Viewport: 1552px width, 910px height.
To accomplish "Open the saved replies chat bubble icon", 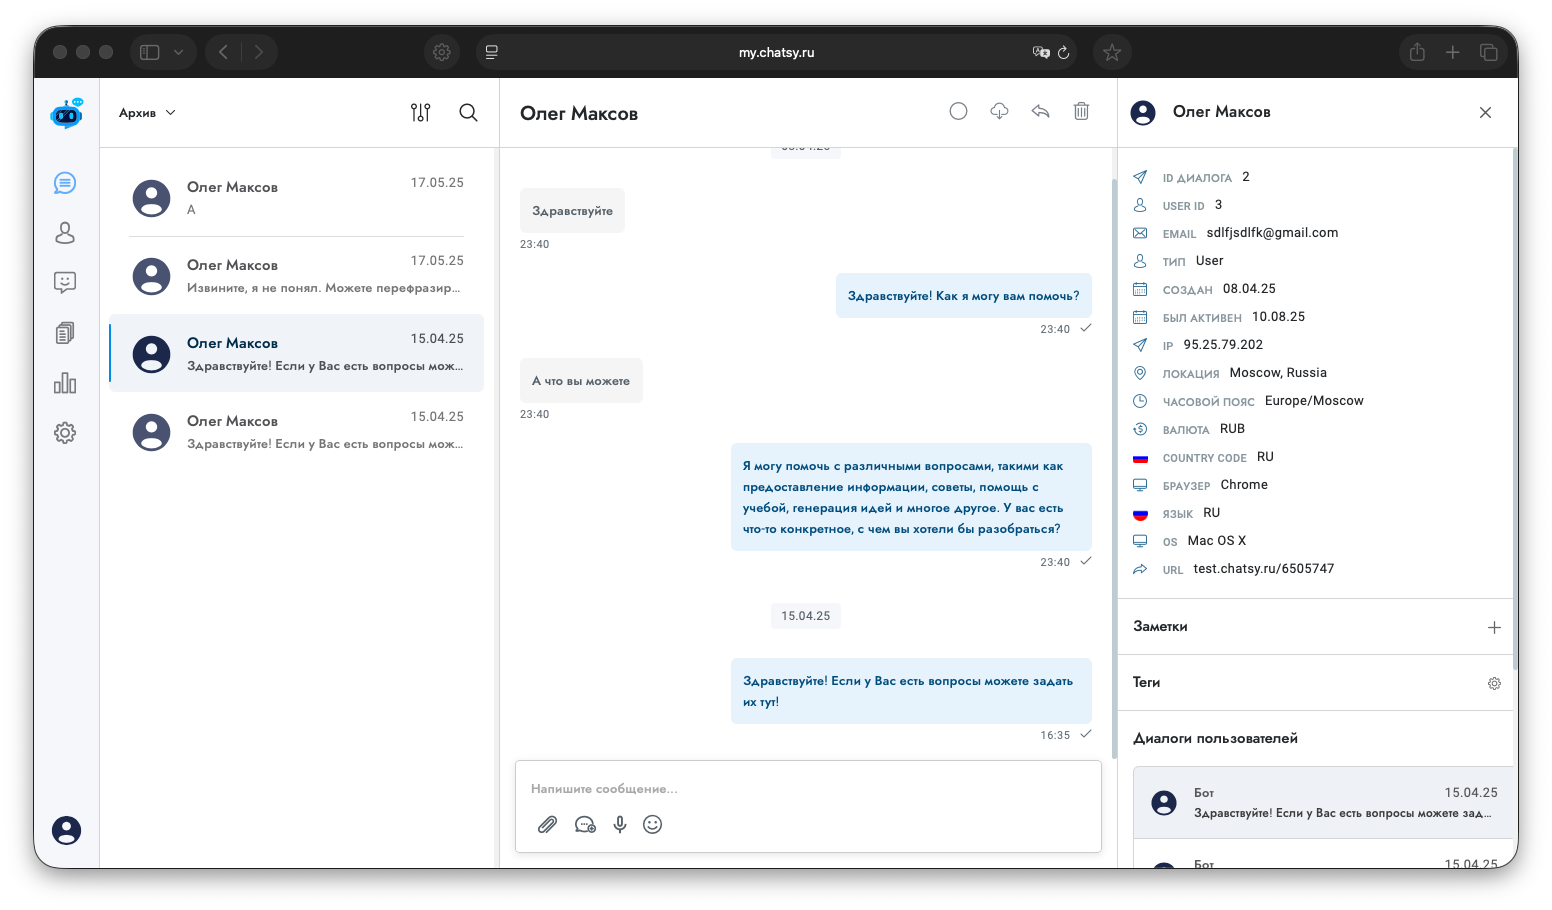I will (x=585, y=824).
